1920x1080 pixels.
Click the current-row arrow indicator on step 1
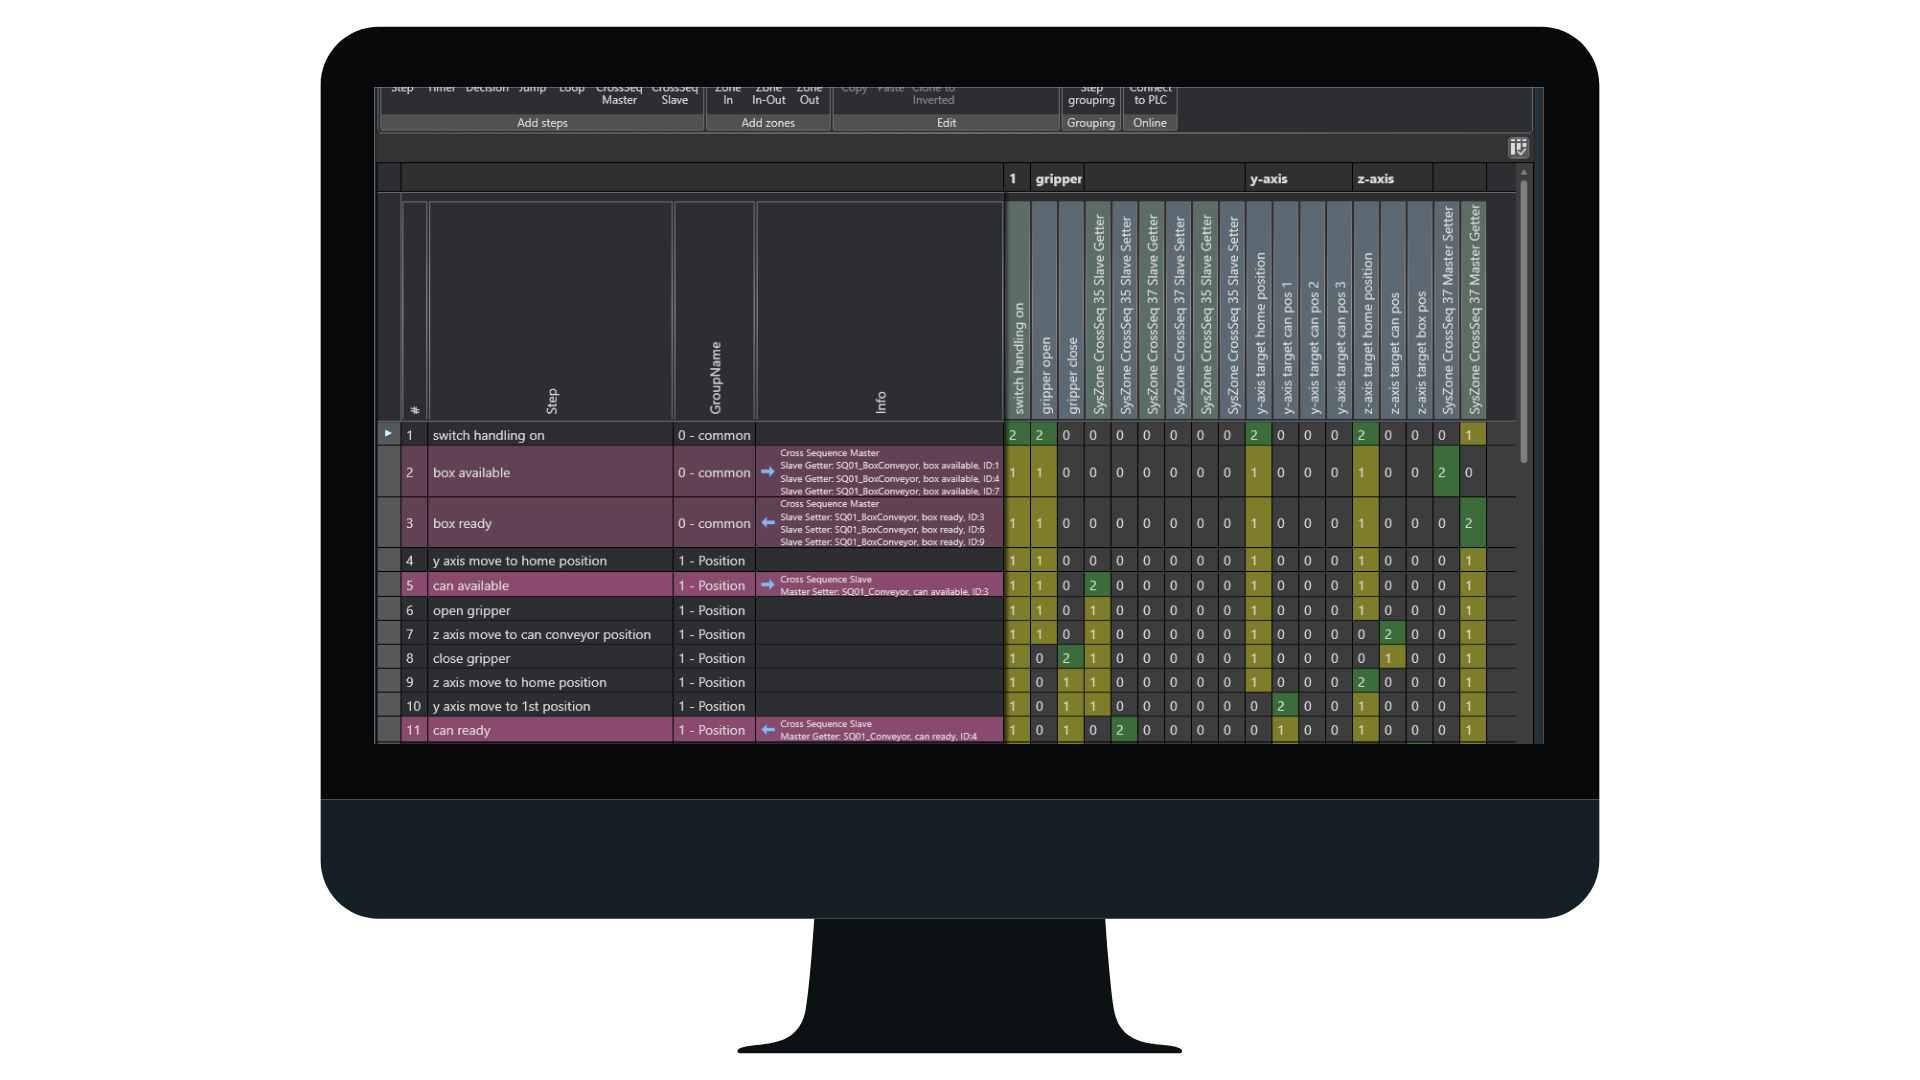[388, 434]
